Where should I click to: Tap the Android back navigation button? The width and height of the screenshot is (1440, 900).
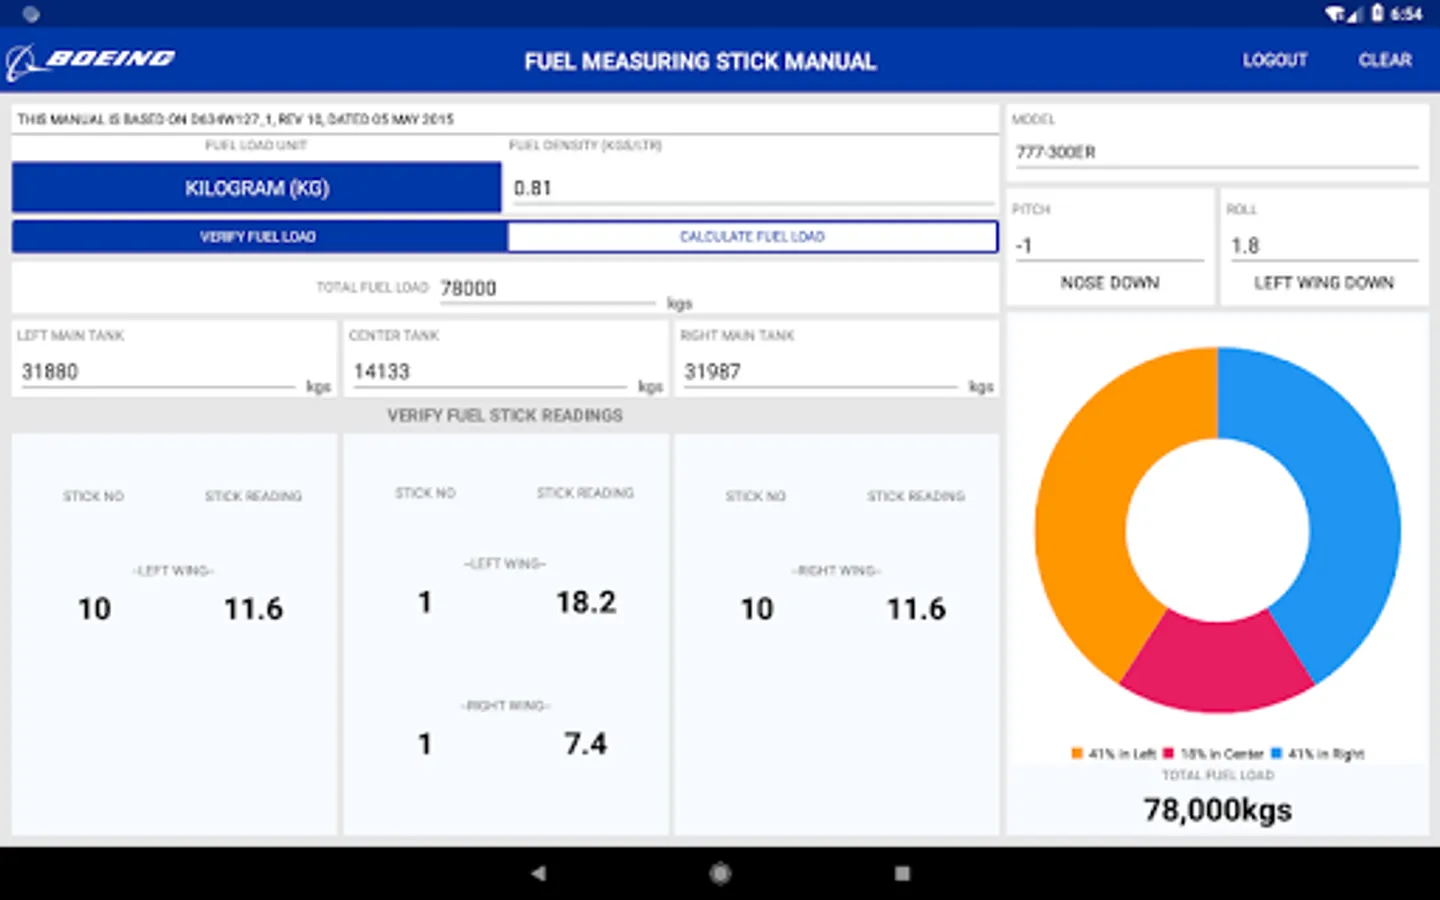tap(538, 873)
